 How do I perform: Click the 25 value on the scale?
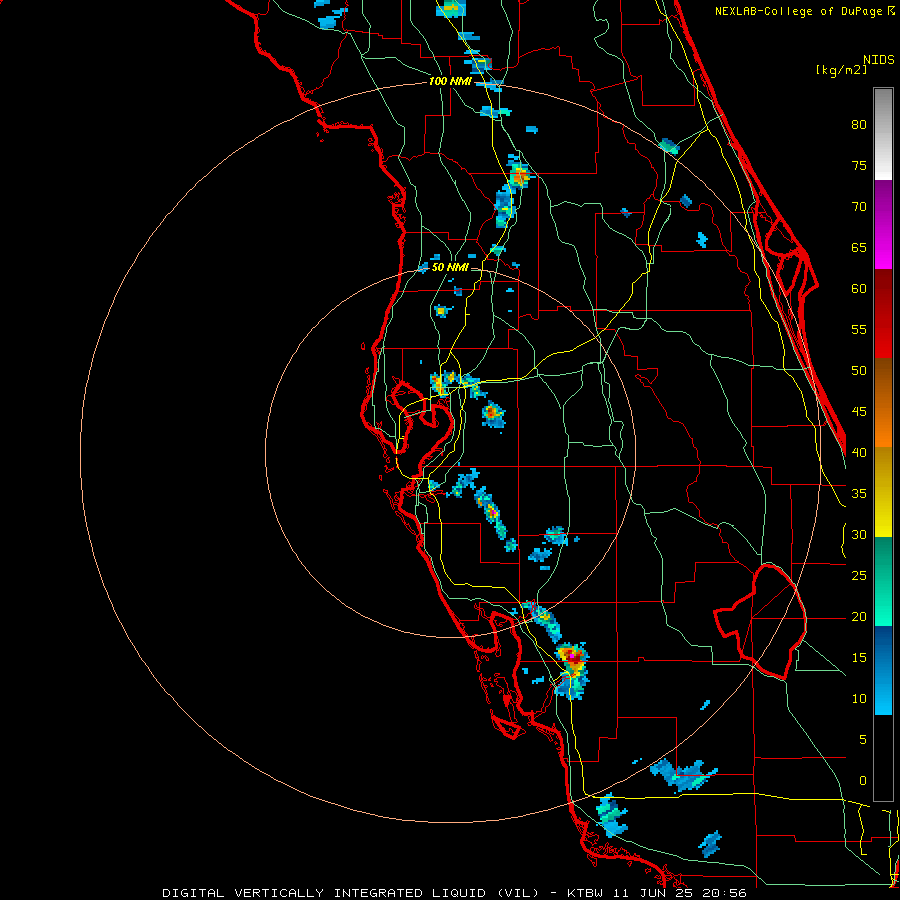pyautogui.click(x=859, y=575)
